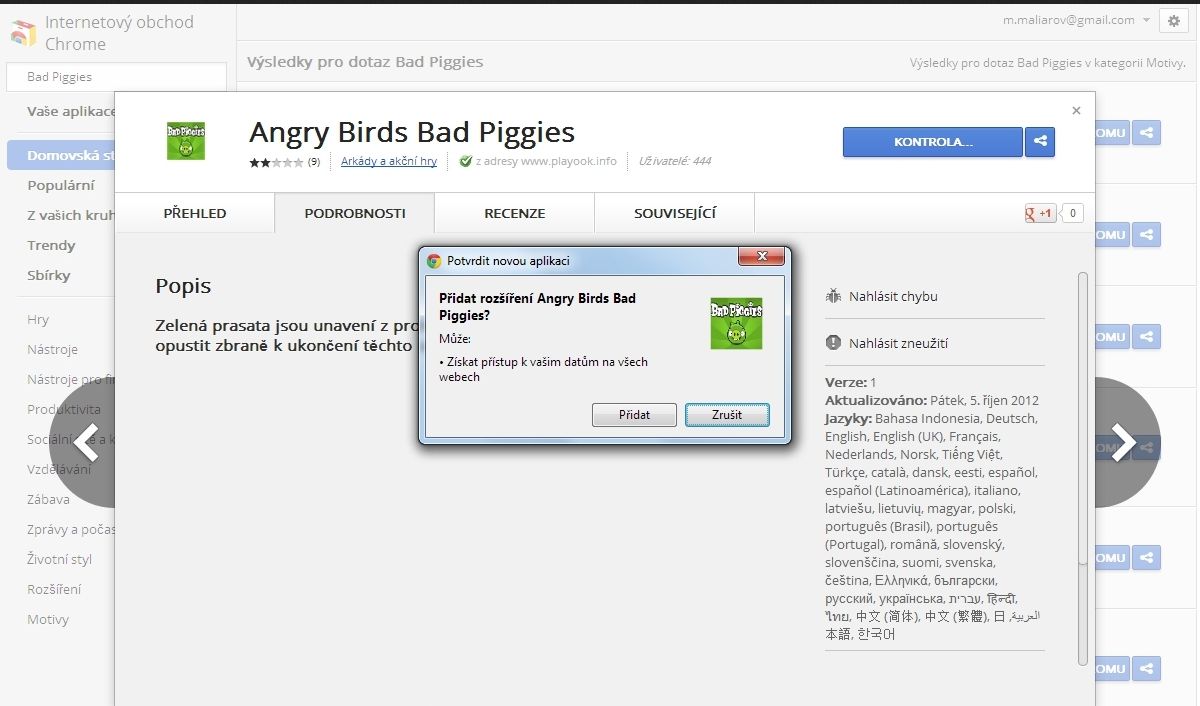Screen dimensions: 1200x706
Task: Click the bug icon beside Nahlásit chybu
Action: point(834,296)
